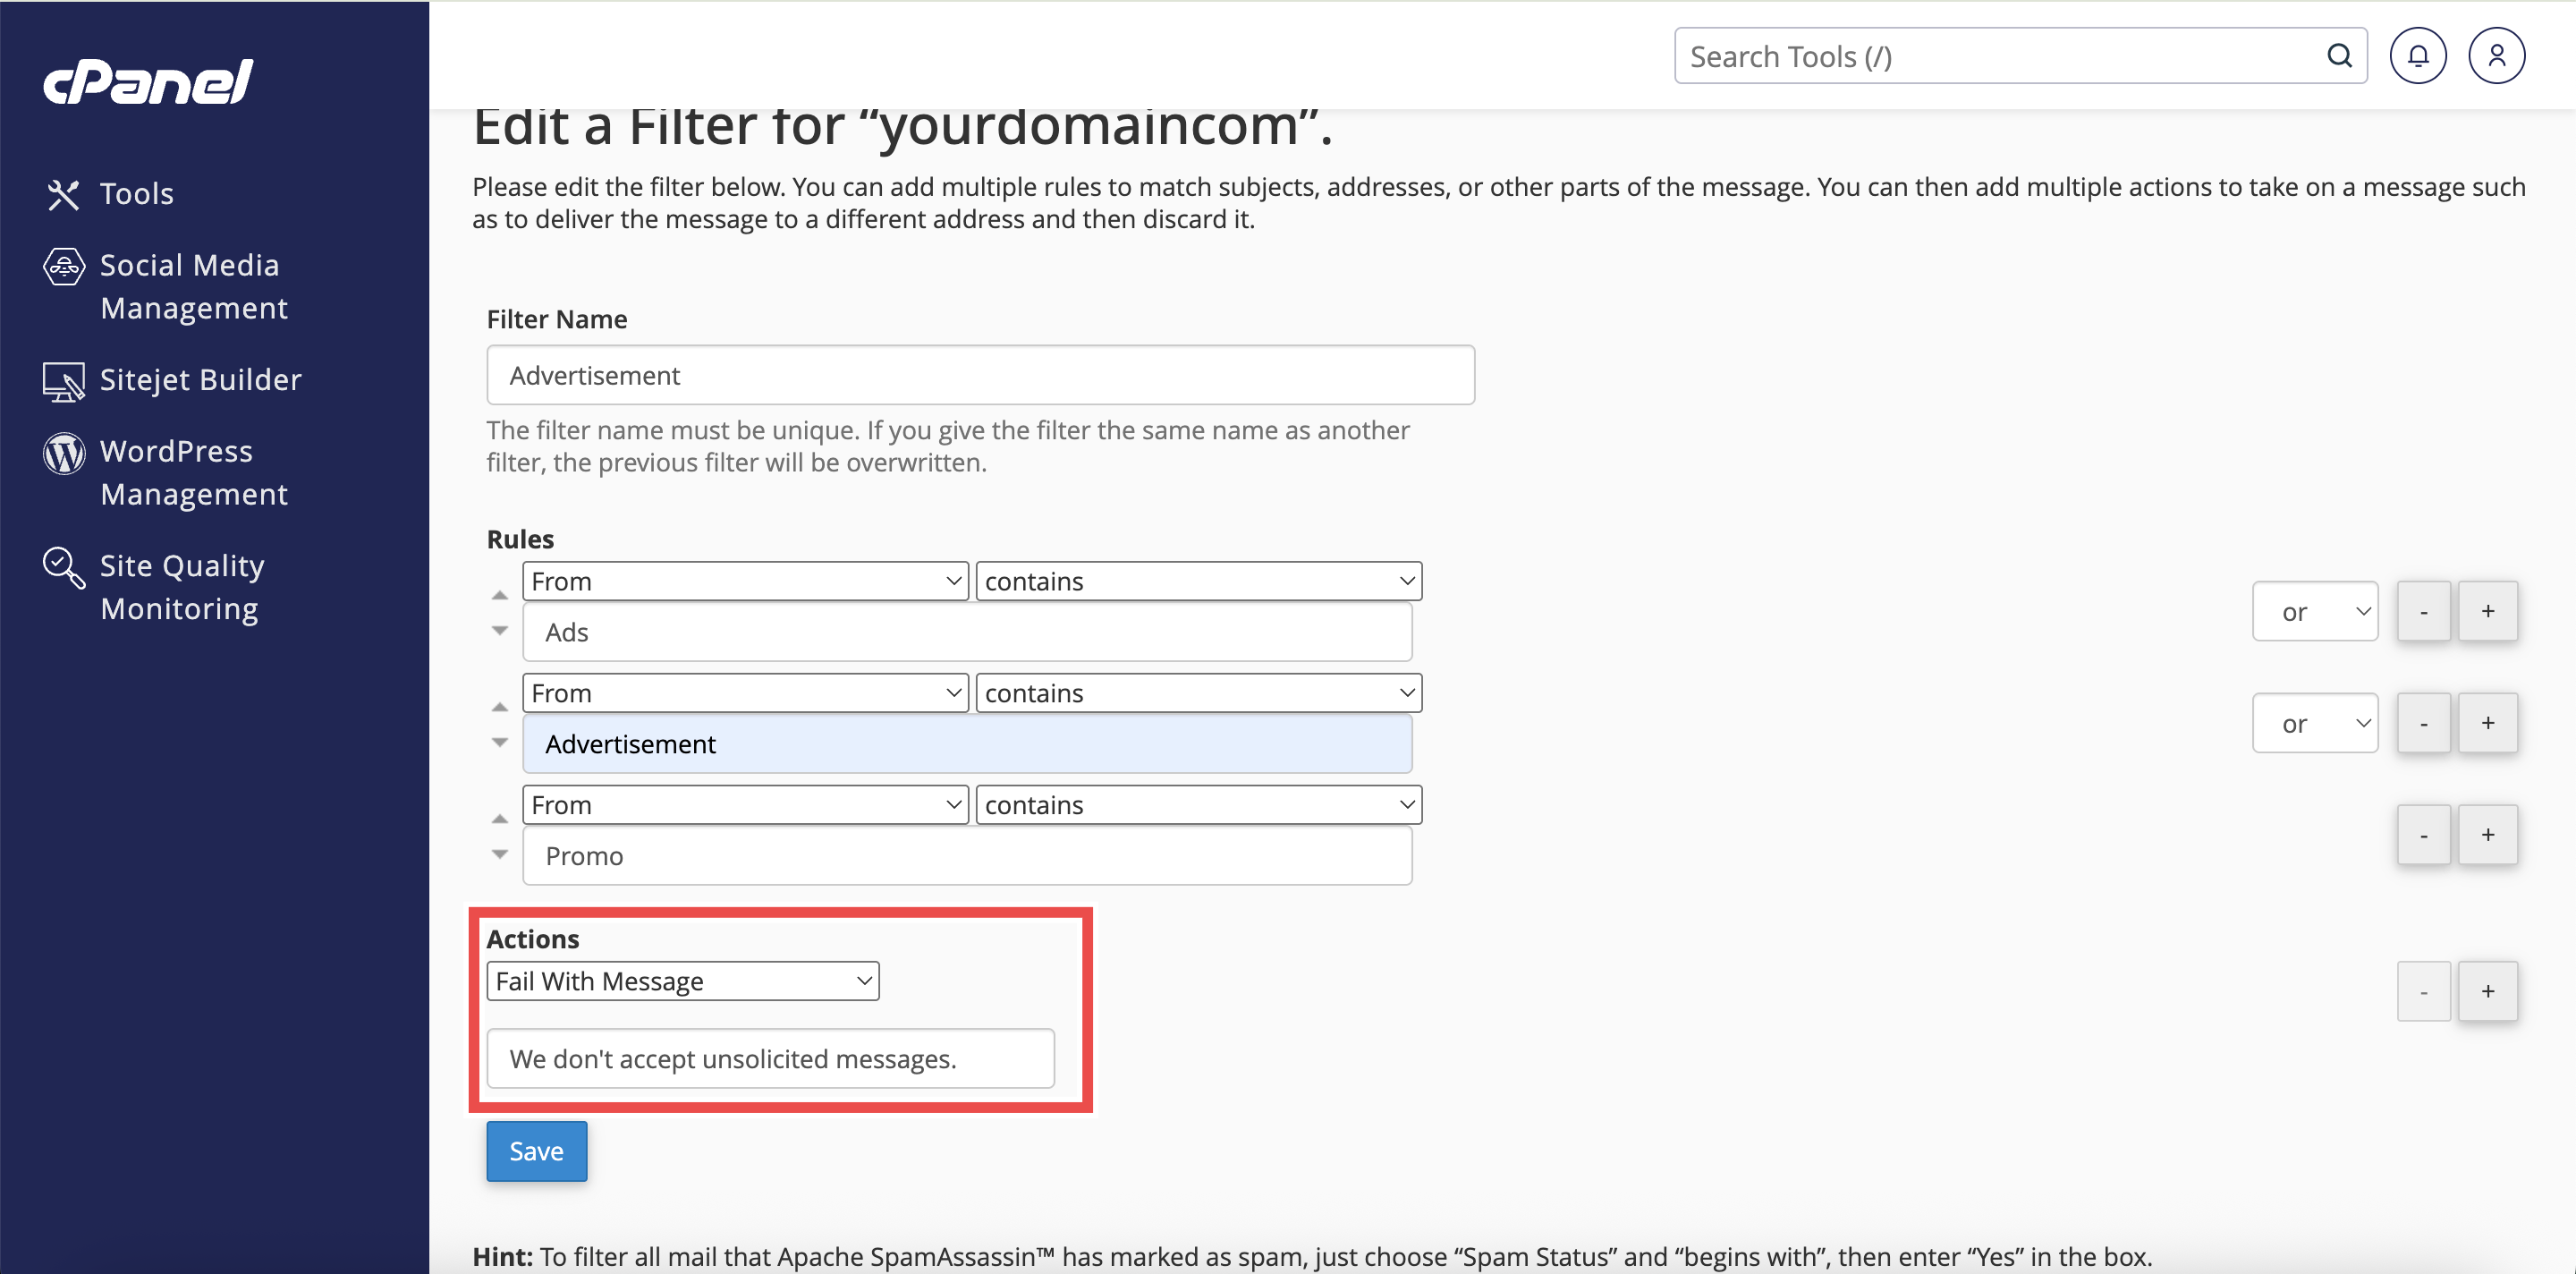Open the user account icon
Image resolution: width=2576 pixels, height=1274 pixels.
(x=2496, y=56)
